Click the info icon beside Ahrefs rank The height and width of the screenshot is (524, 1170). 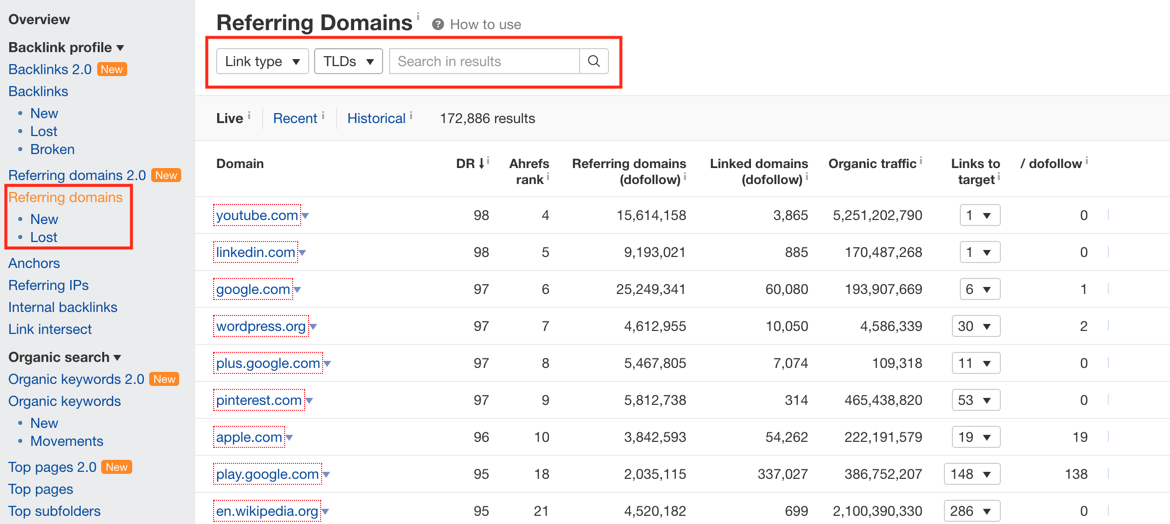548,178
